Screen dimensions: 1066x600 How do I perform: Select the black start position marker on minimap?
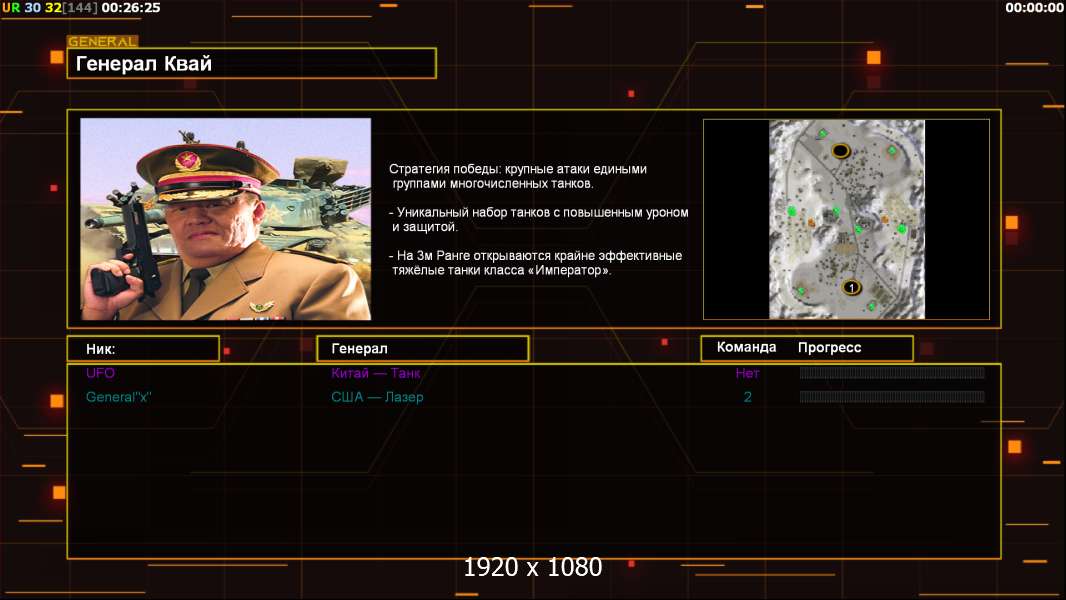click(x=840, y=151)
